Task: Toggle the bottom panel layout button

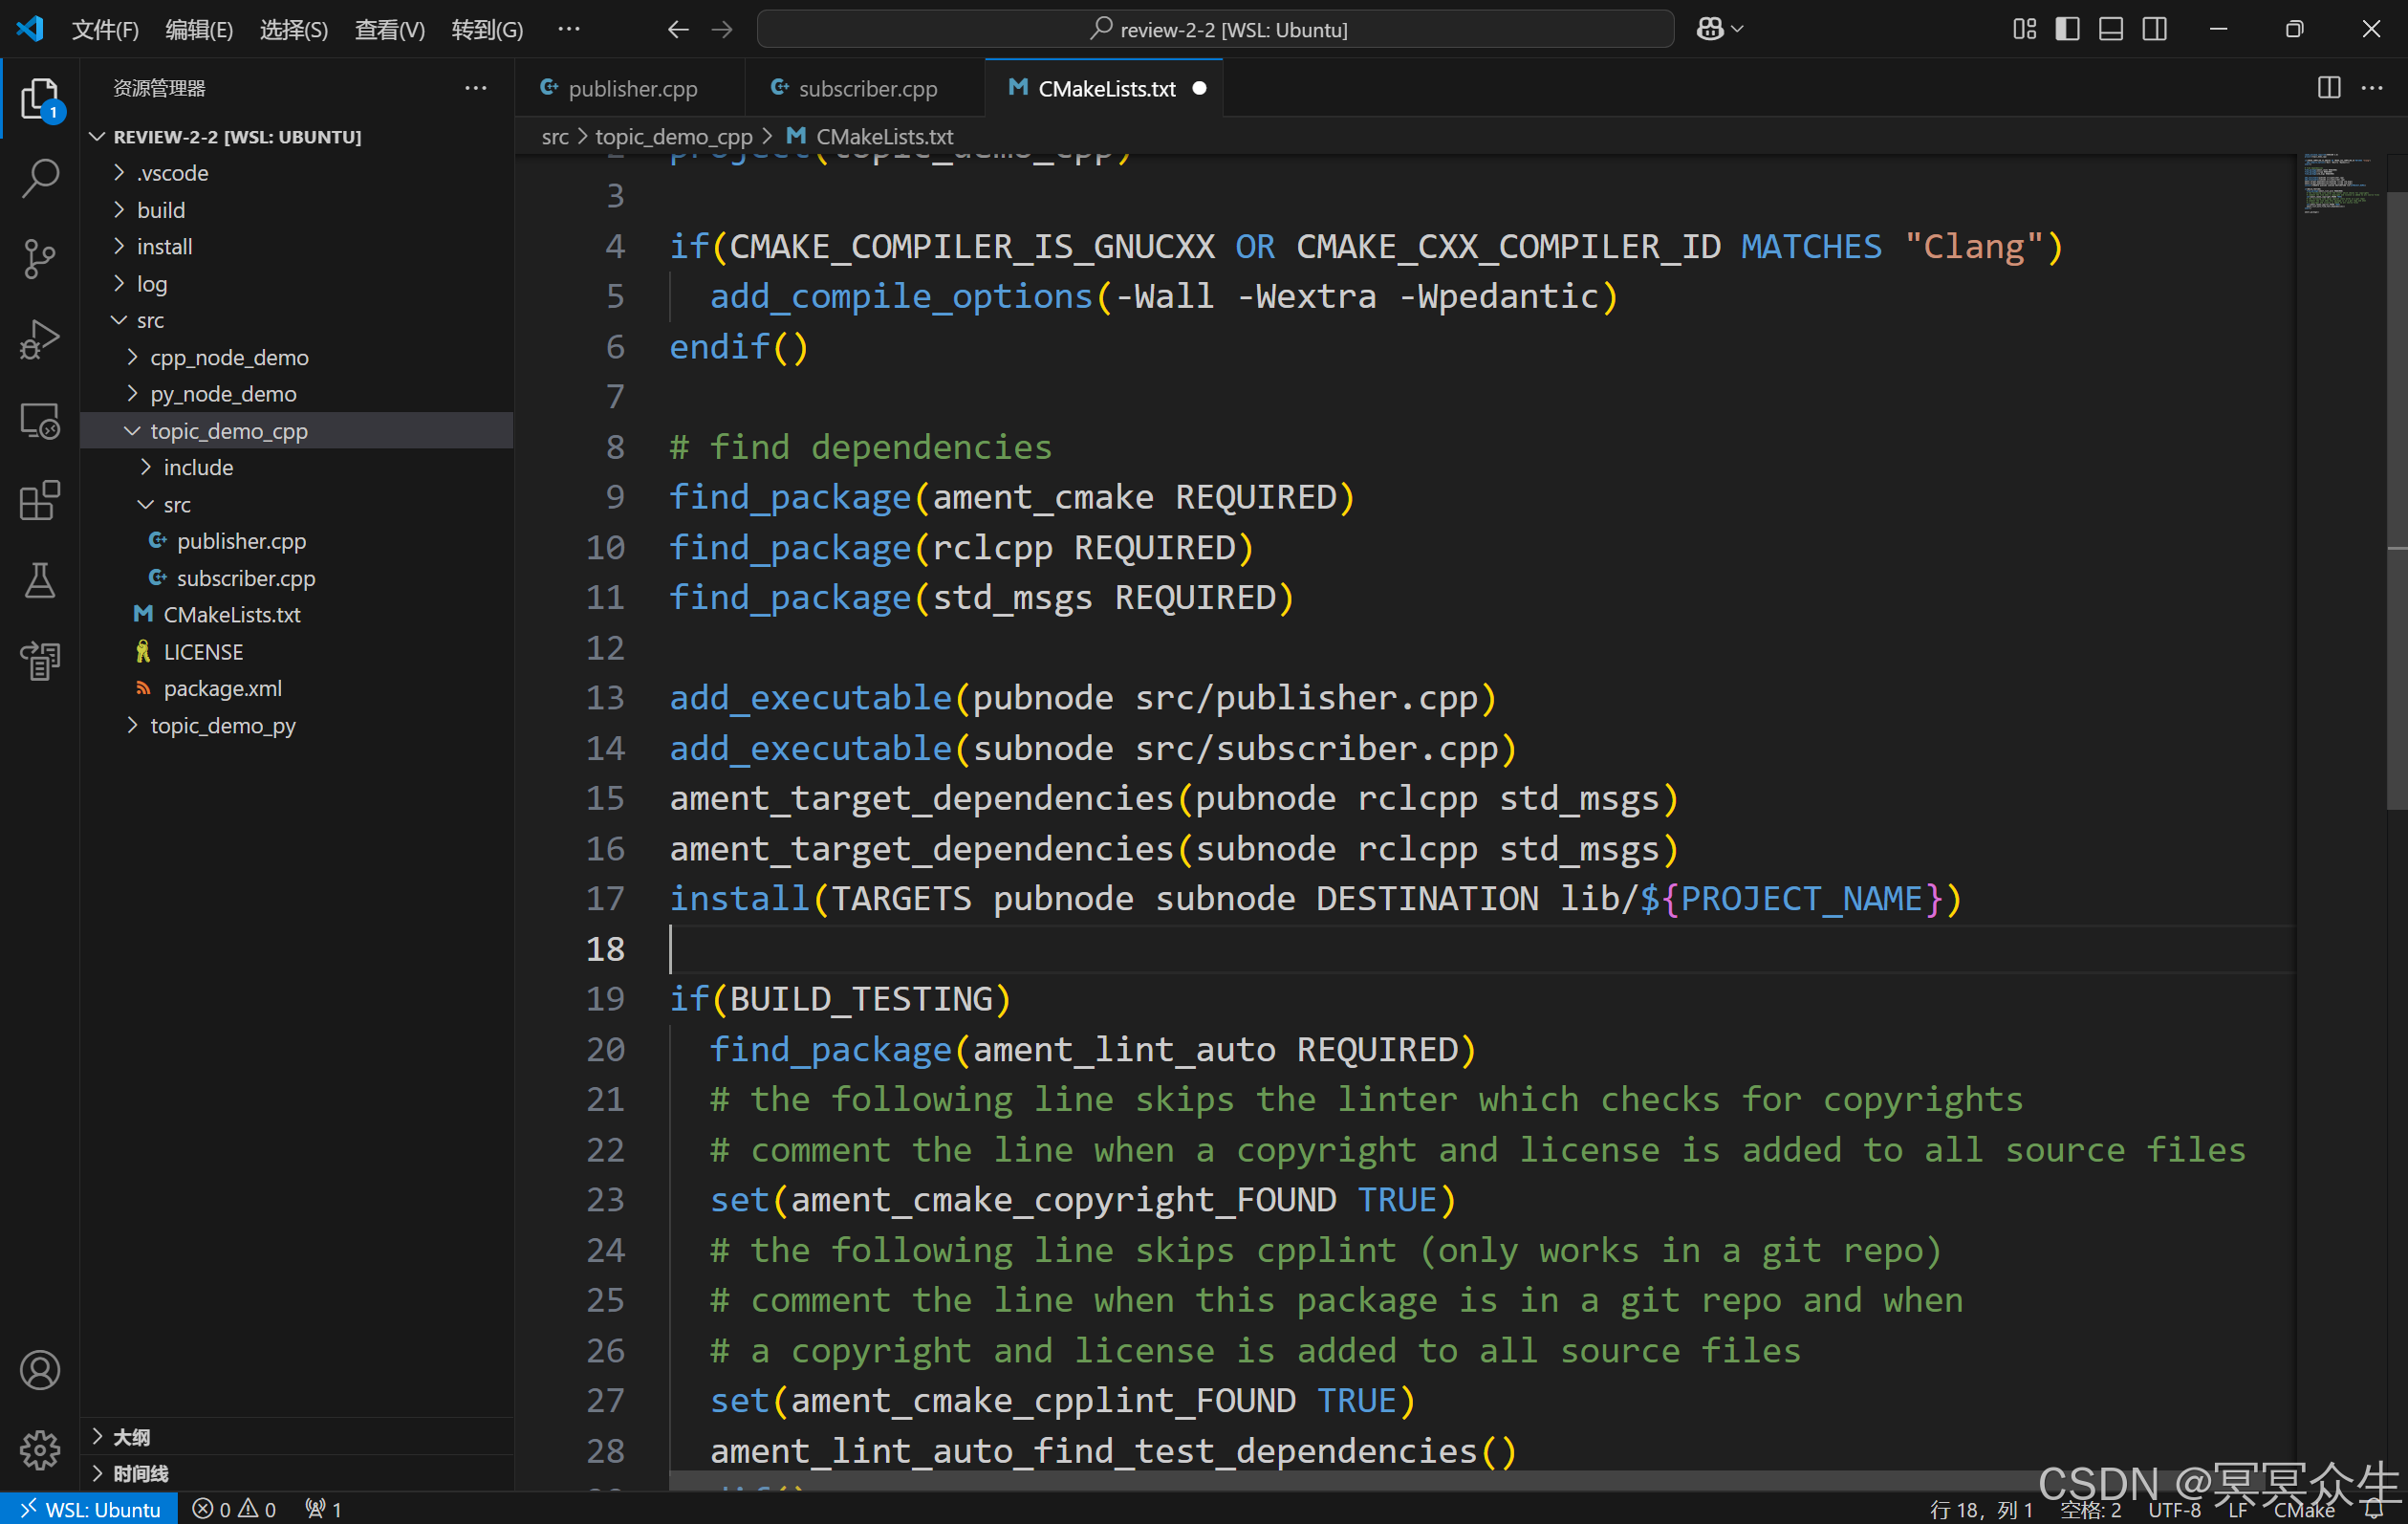Action: (2111, 29)
